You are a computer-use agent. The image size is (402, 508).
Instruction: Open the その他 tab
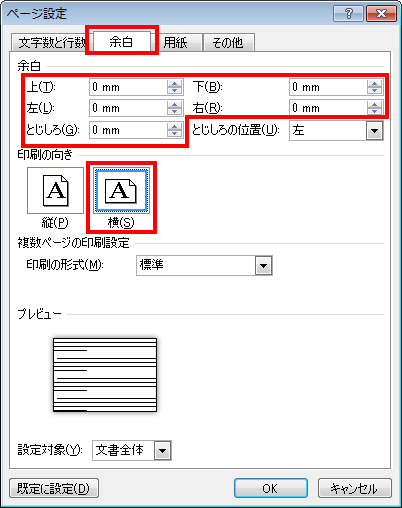[x=228, y=42]
